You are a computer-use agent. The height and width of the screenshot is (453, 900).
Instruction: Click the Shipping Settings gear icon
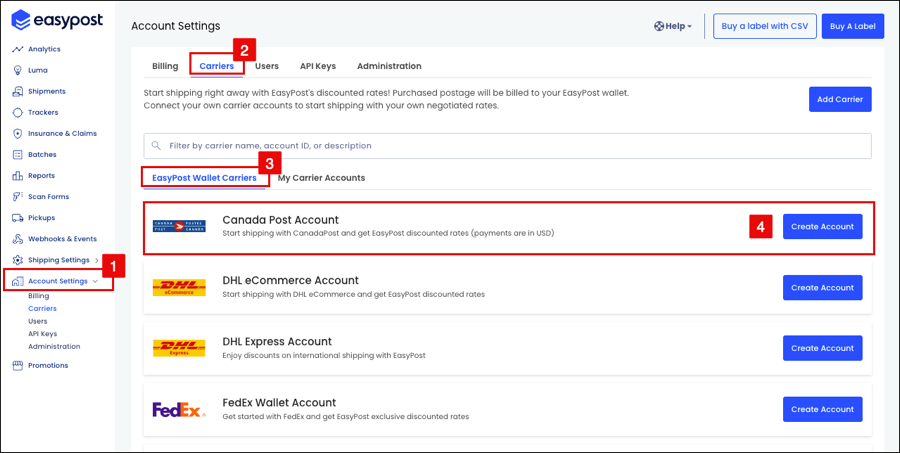tap(17, 260)
